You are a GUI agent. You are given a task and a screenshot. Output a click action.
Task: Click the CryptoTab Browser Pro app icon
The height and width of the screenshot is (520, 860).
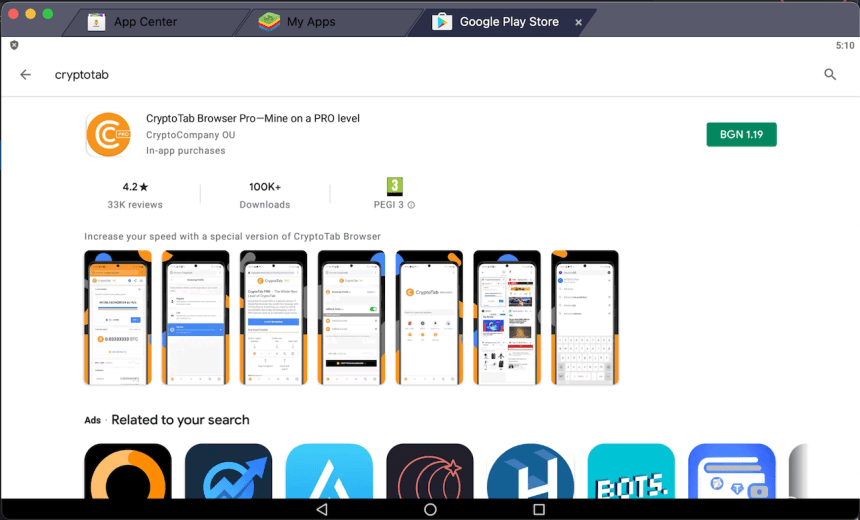[109, 134]
